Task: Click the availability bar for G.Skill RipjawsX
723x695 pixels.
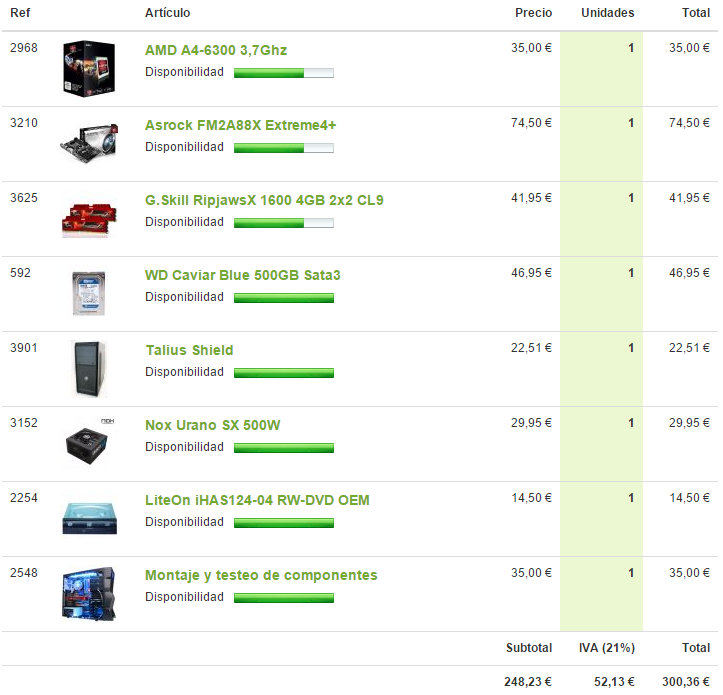Action: click(284, 223)
